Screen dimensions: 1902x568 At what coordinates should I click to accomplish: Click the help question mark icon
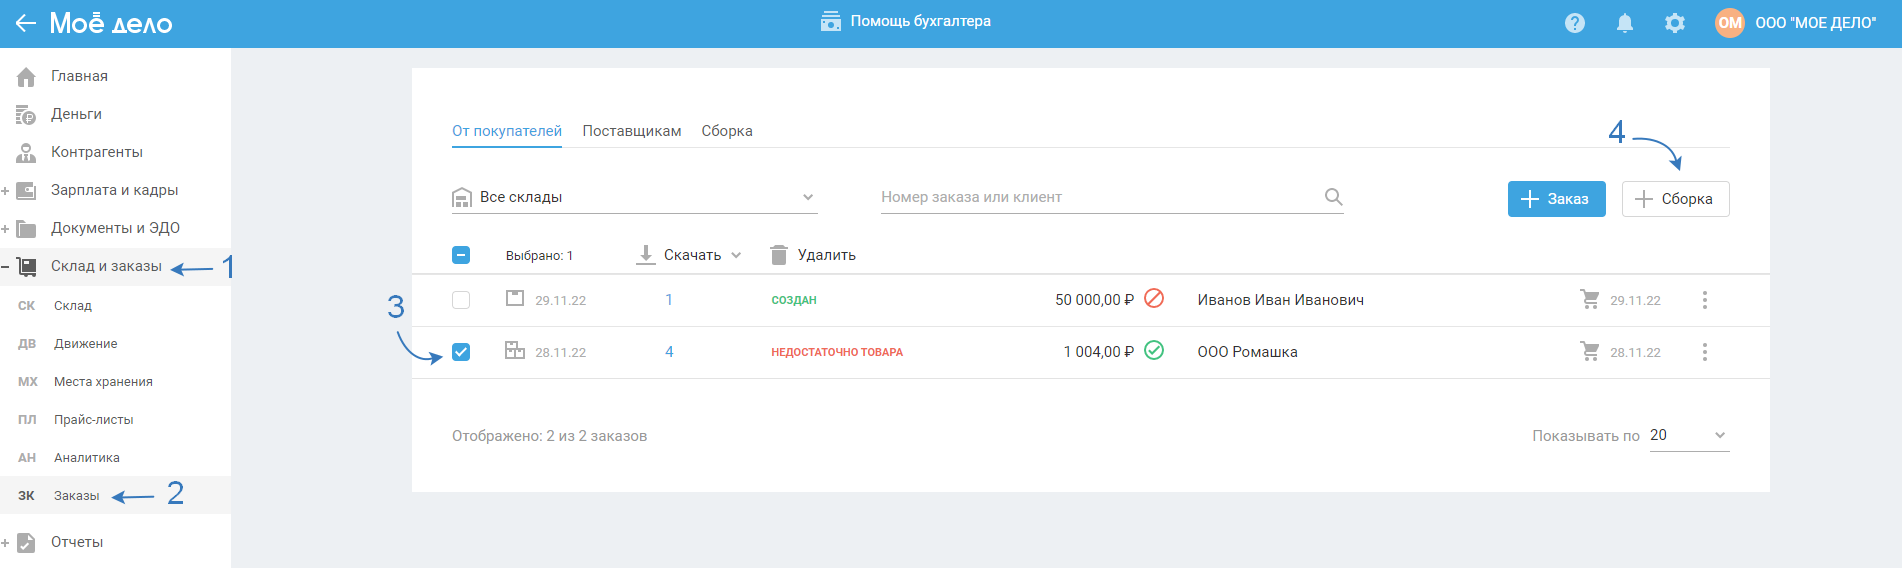[1575, 23]
